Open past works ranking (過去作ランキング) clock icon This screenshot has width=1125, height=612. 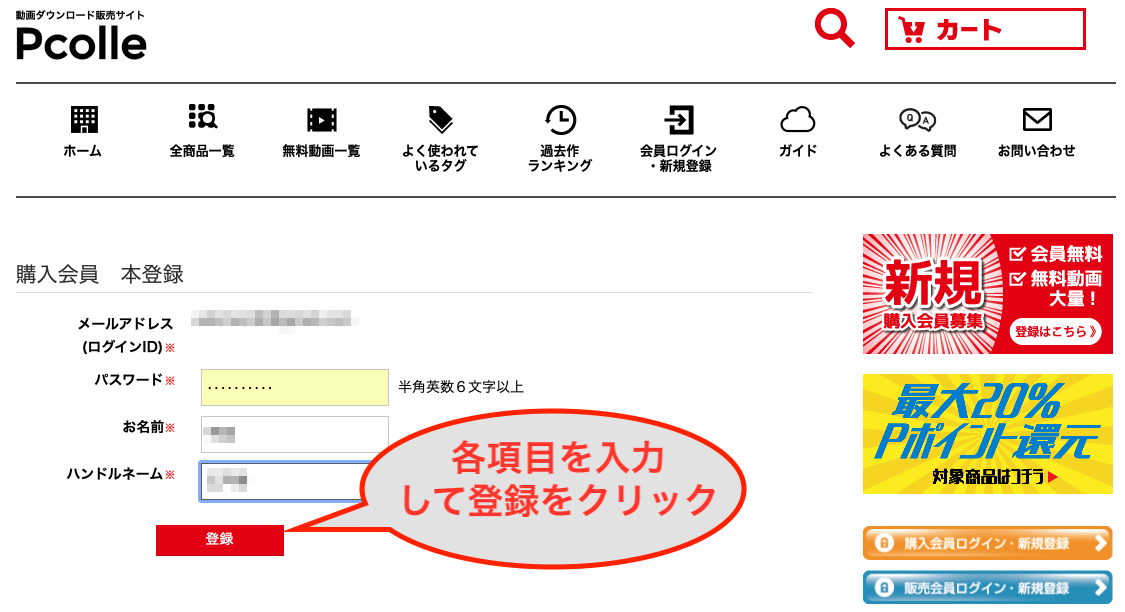(x=560, y=121)
